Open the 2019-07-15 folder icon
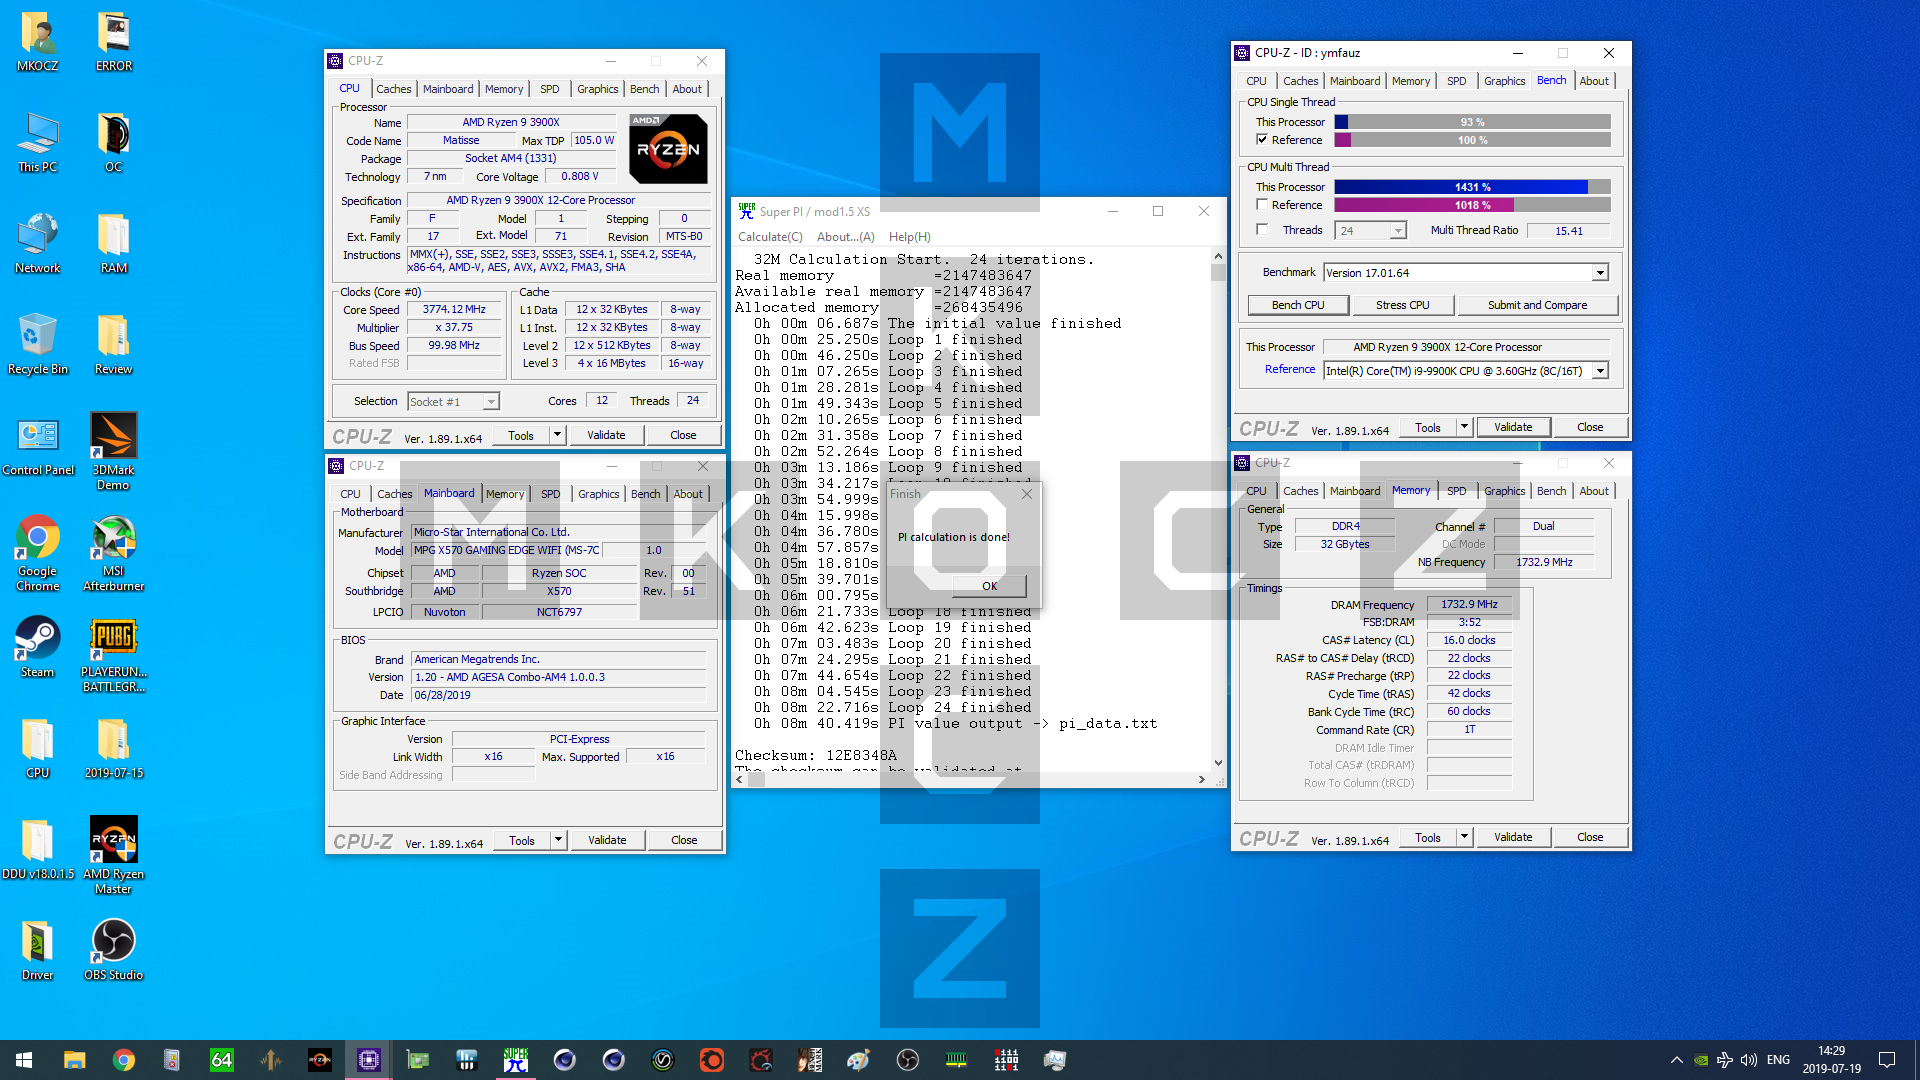1920x1080 pixels. pos(114,749)
